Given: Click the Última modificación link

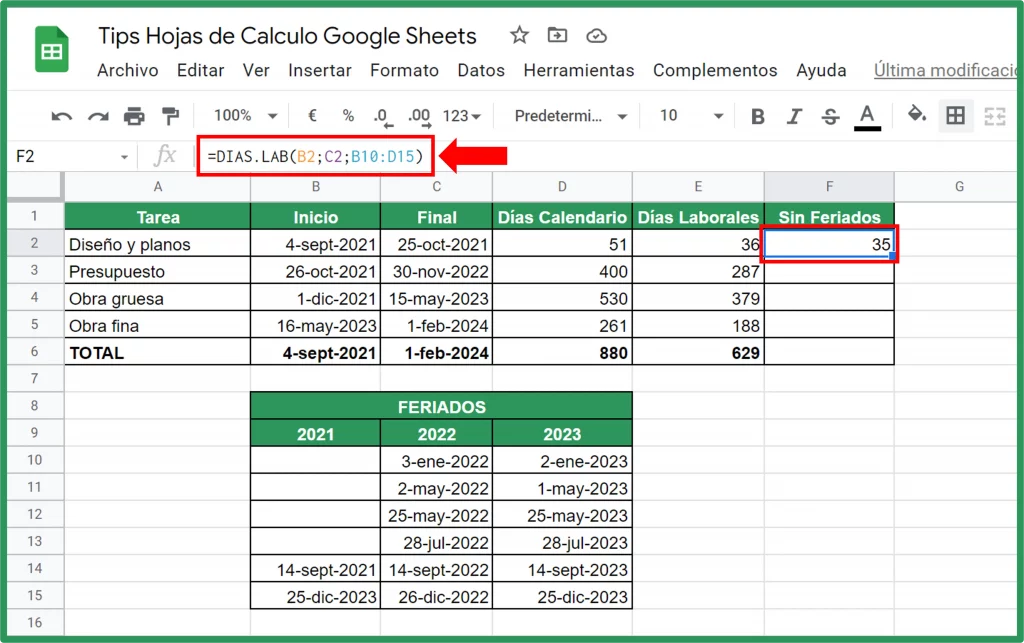Looking at the screenshot, I should (945, 70).
